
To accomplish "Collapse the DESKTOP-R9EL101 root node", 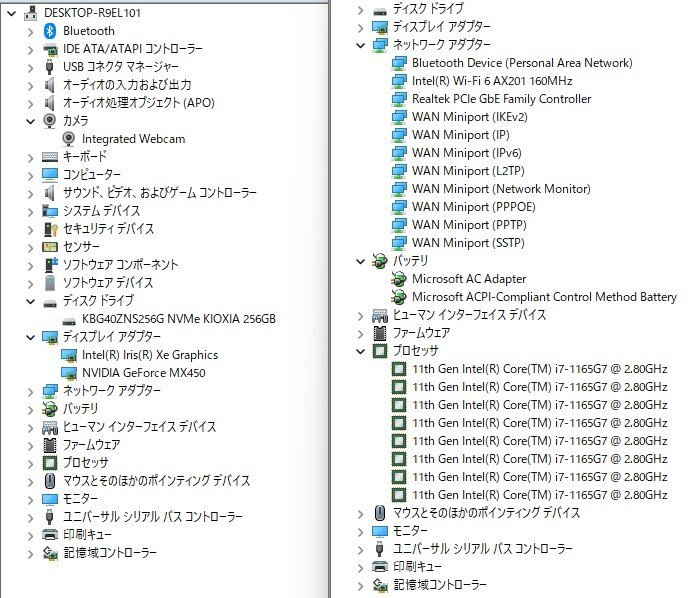I will (12, 14).
